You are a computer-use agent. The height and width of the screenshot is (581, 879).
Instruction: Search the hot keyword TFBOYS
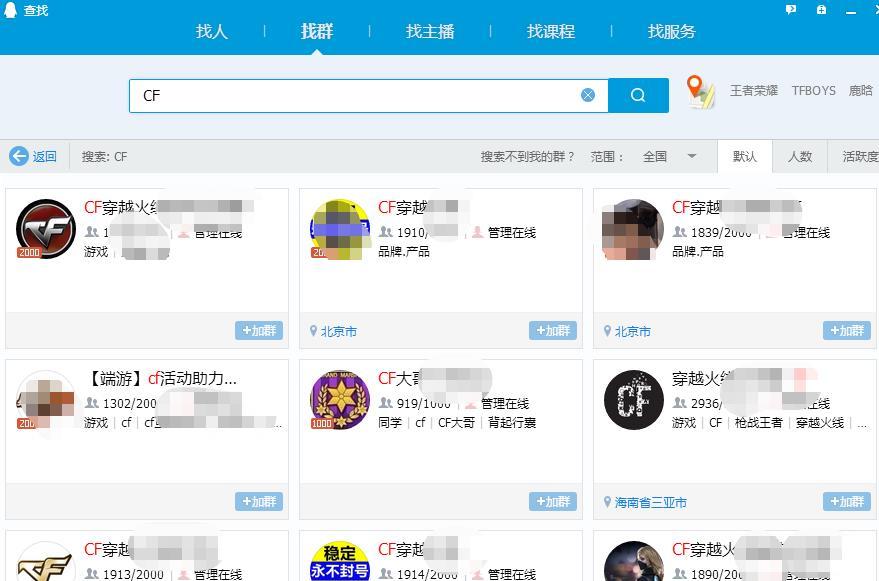tap(813, 91)
